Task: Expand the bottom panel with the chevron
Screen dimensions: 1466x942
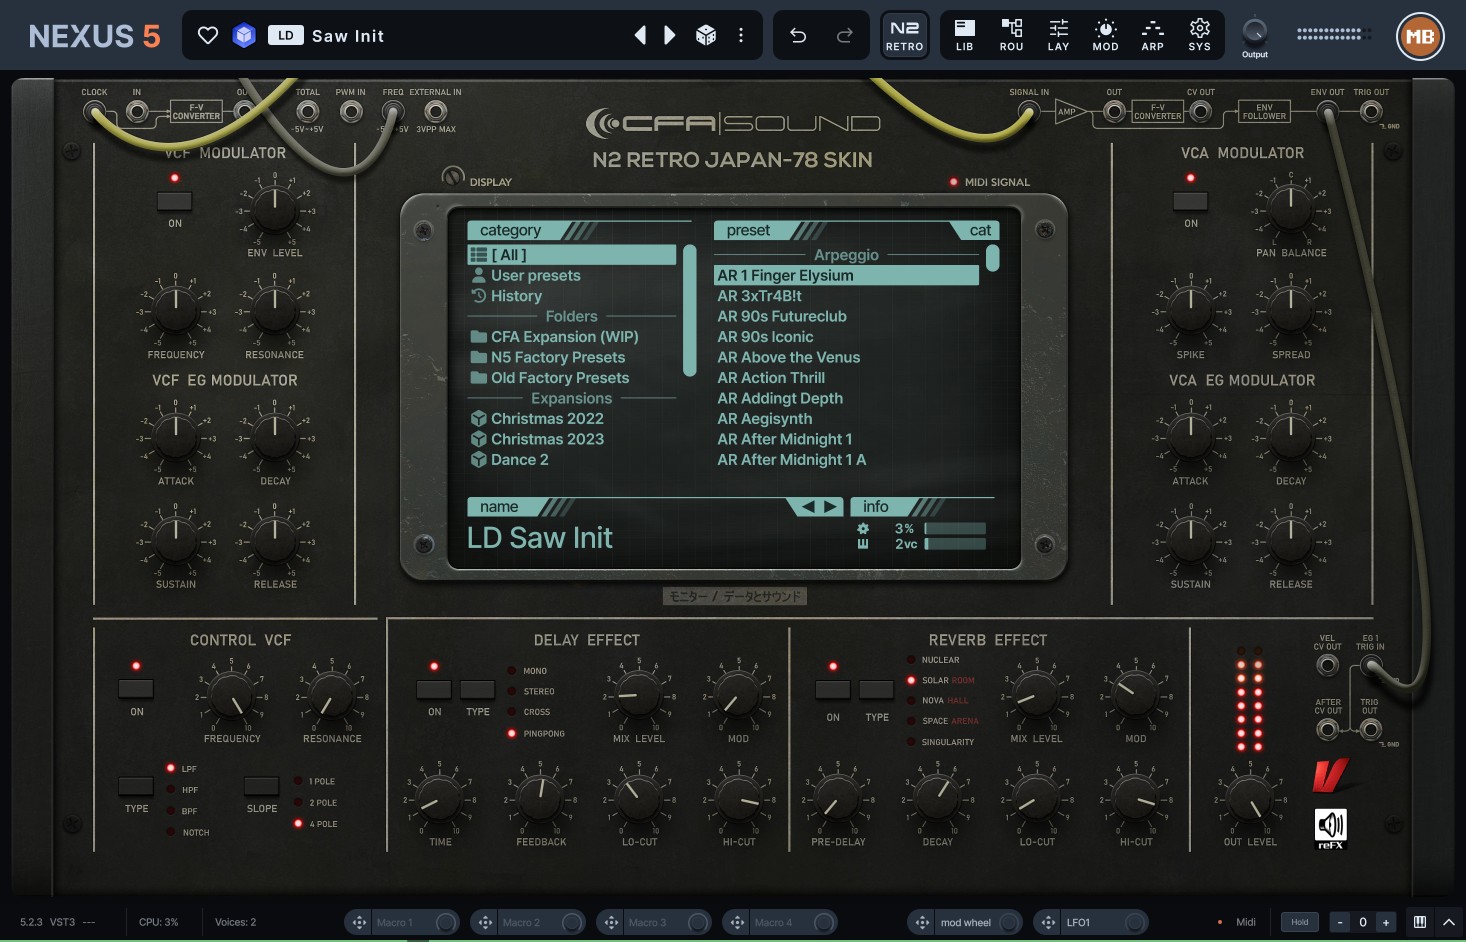Action: [1449, 922]
